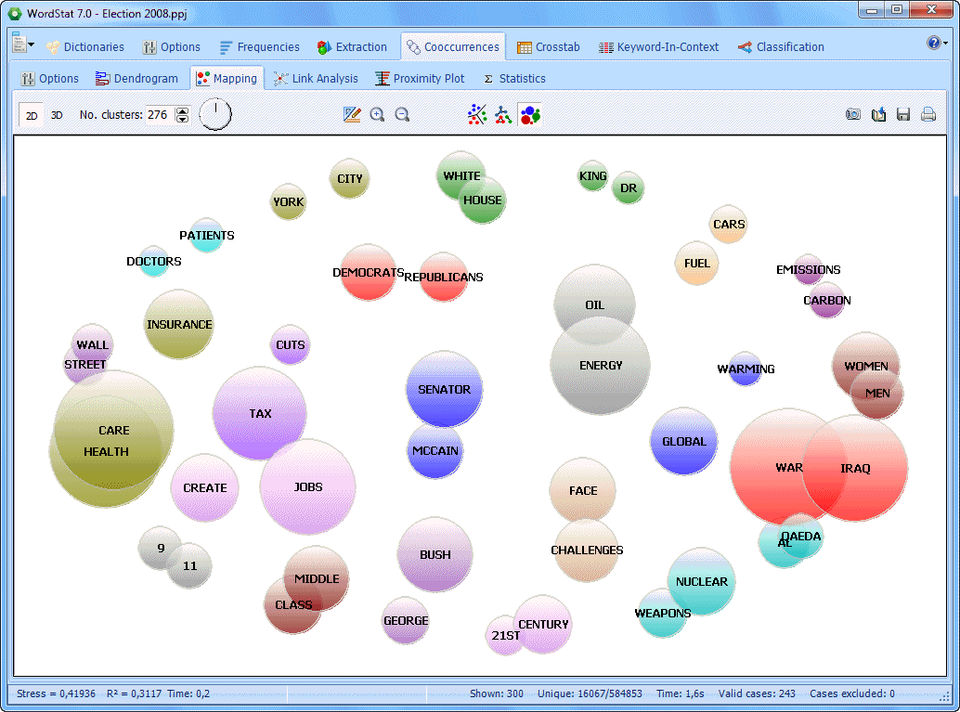Open the Cooccurrences Options sub-tab
This screenshot has width=960, height=712.
pyautogui.click(x=50, y=78)
